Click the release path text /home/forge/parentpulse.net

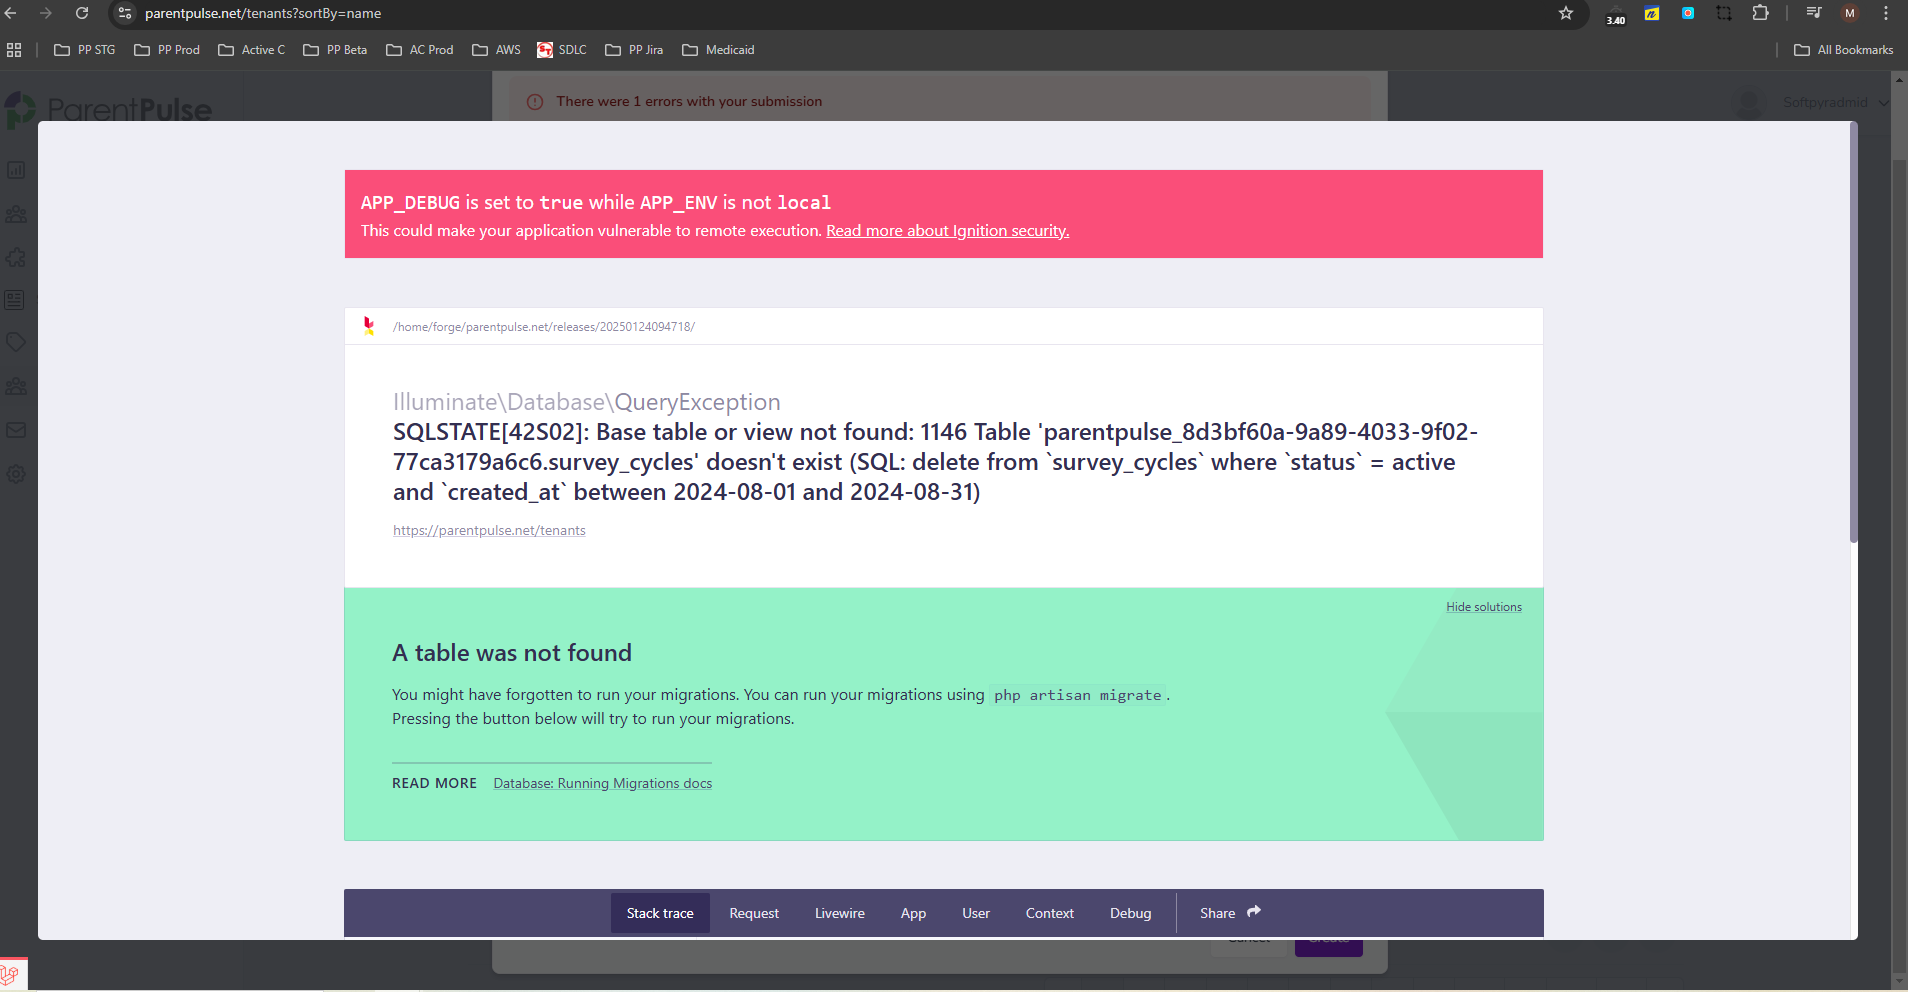[544, 327]
